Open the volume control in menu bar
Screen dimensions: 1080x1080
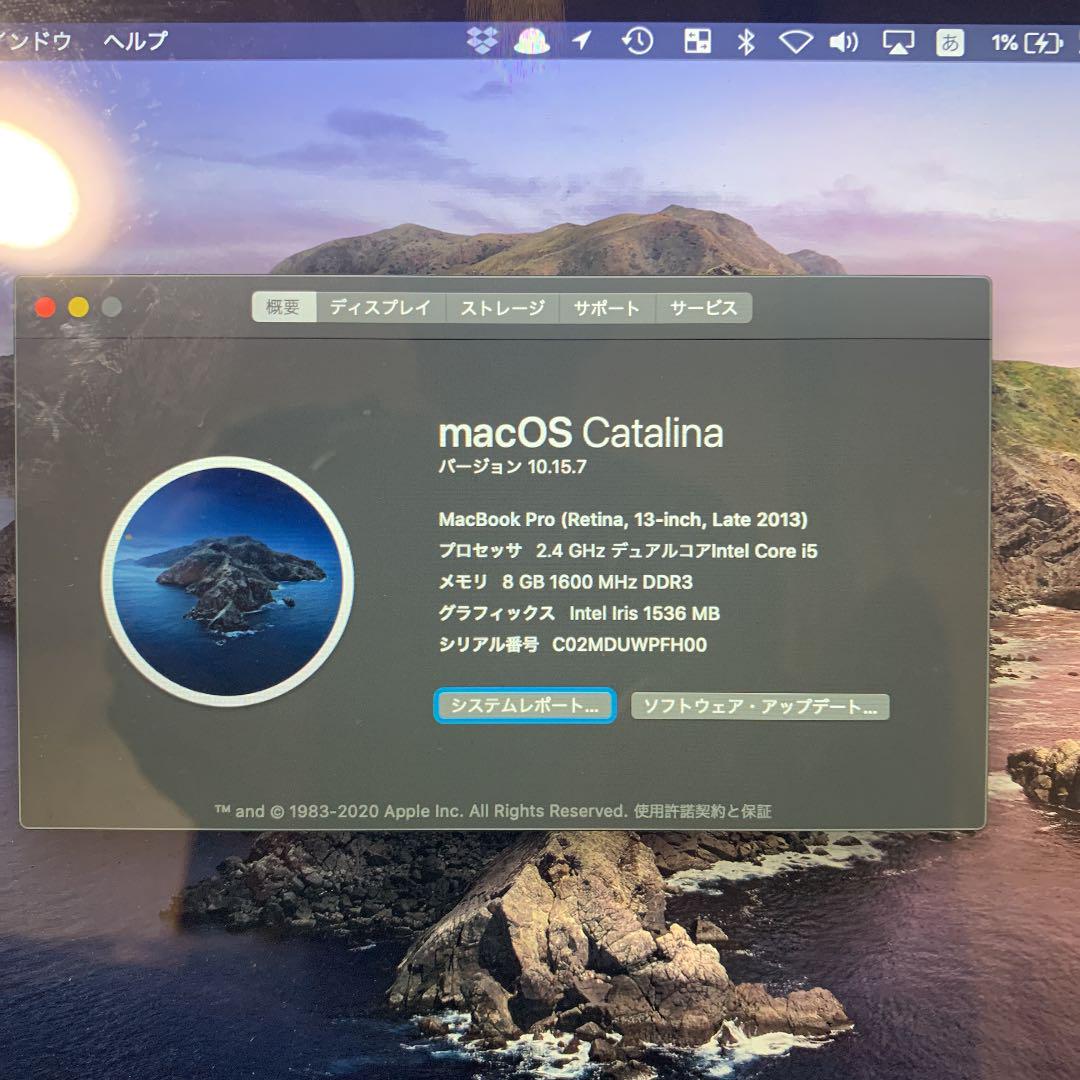tap(844, 42)
